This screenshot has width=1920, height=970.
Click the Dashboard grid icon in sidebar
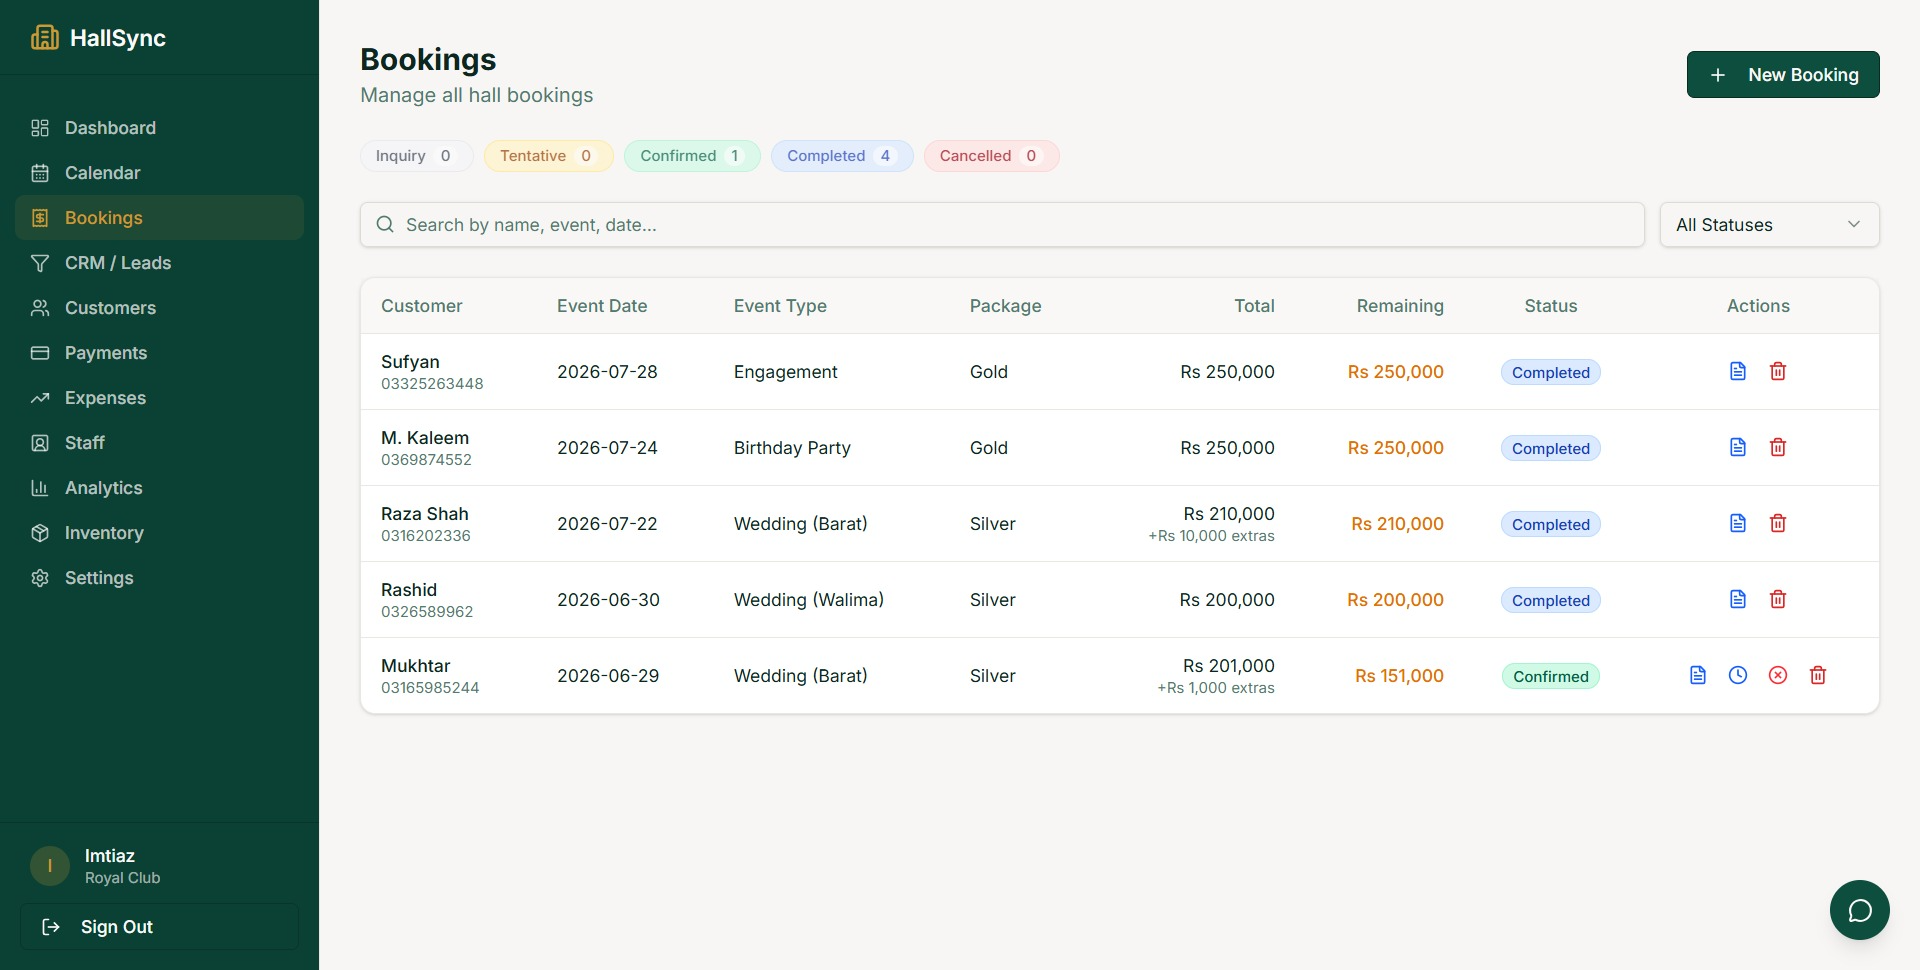40,128
